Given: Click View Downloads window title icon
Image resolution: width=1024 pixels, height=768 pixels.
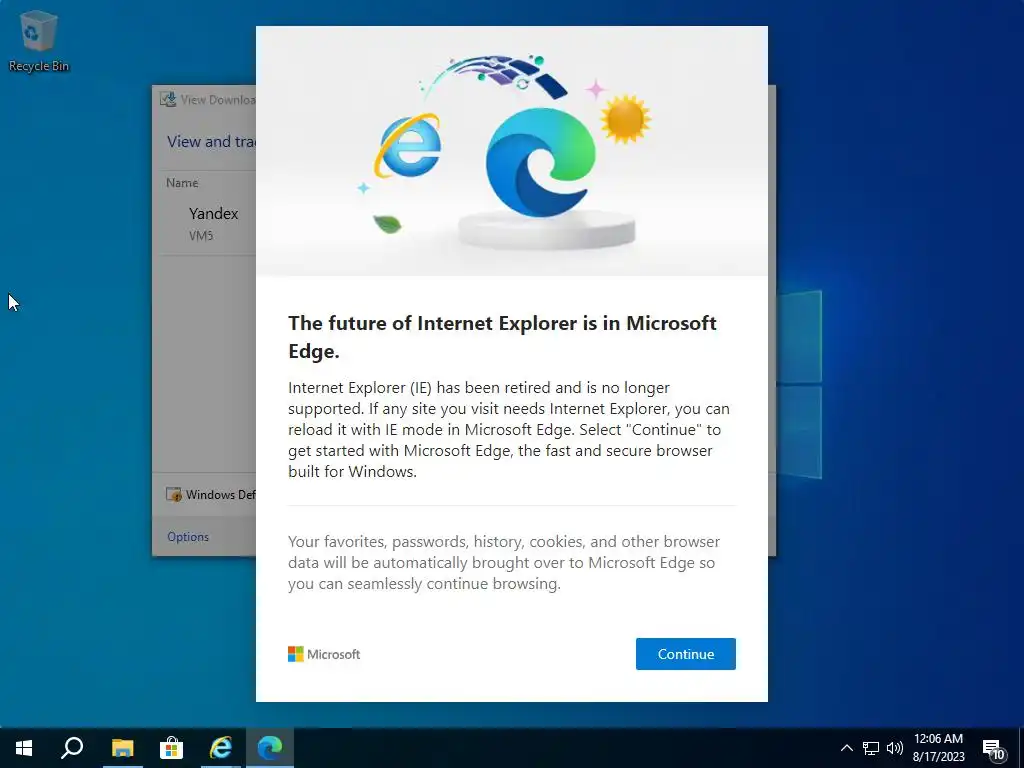Looking at the screenshot, I should click(168, 99).
